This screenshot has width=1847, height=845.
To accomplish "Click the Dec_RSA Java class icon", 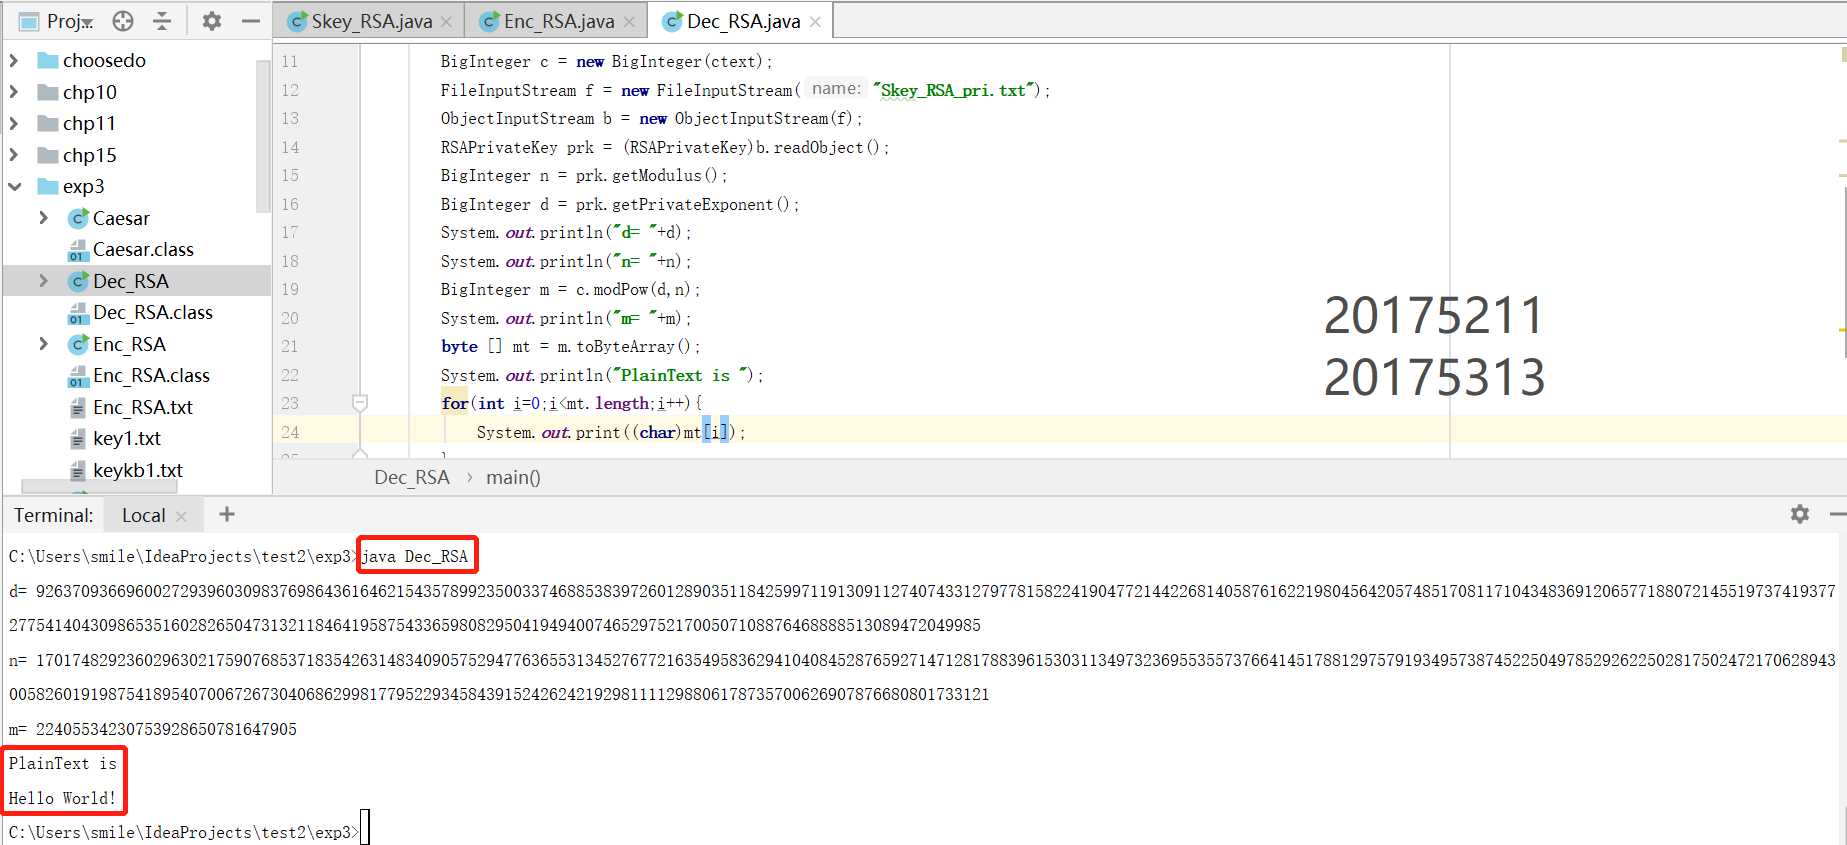I will coord(78,281).
